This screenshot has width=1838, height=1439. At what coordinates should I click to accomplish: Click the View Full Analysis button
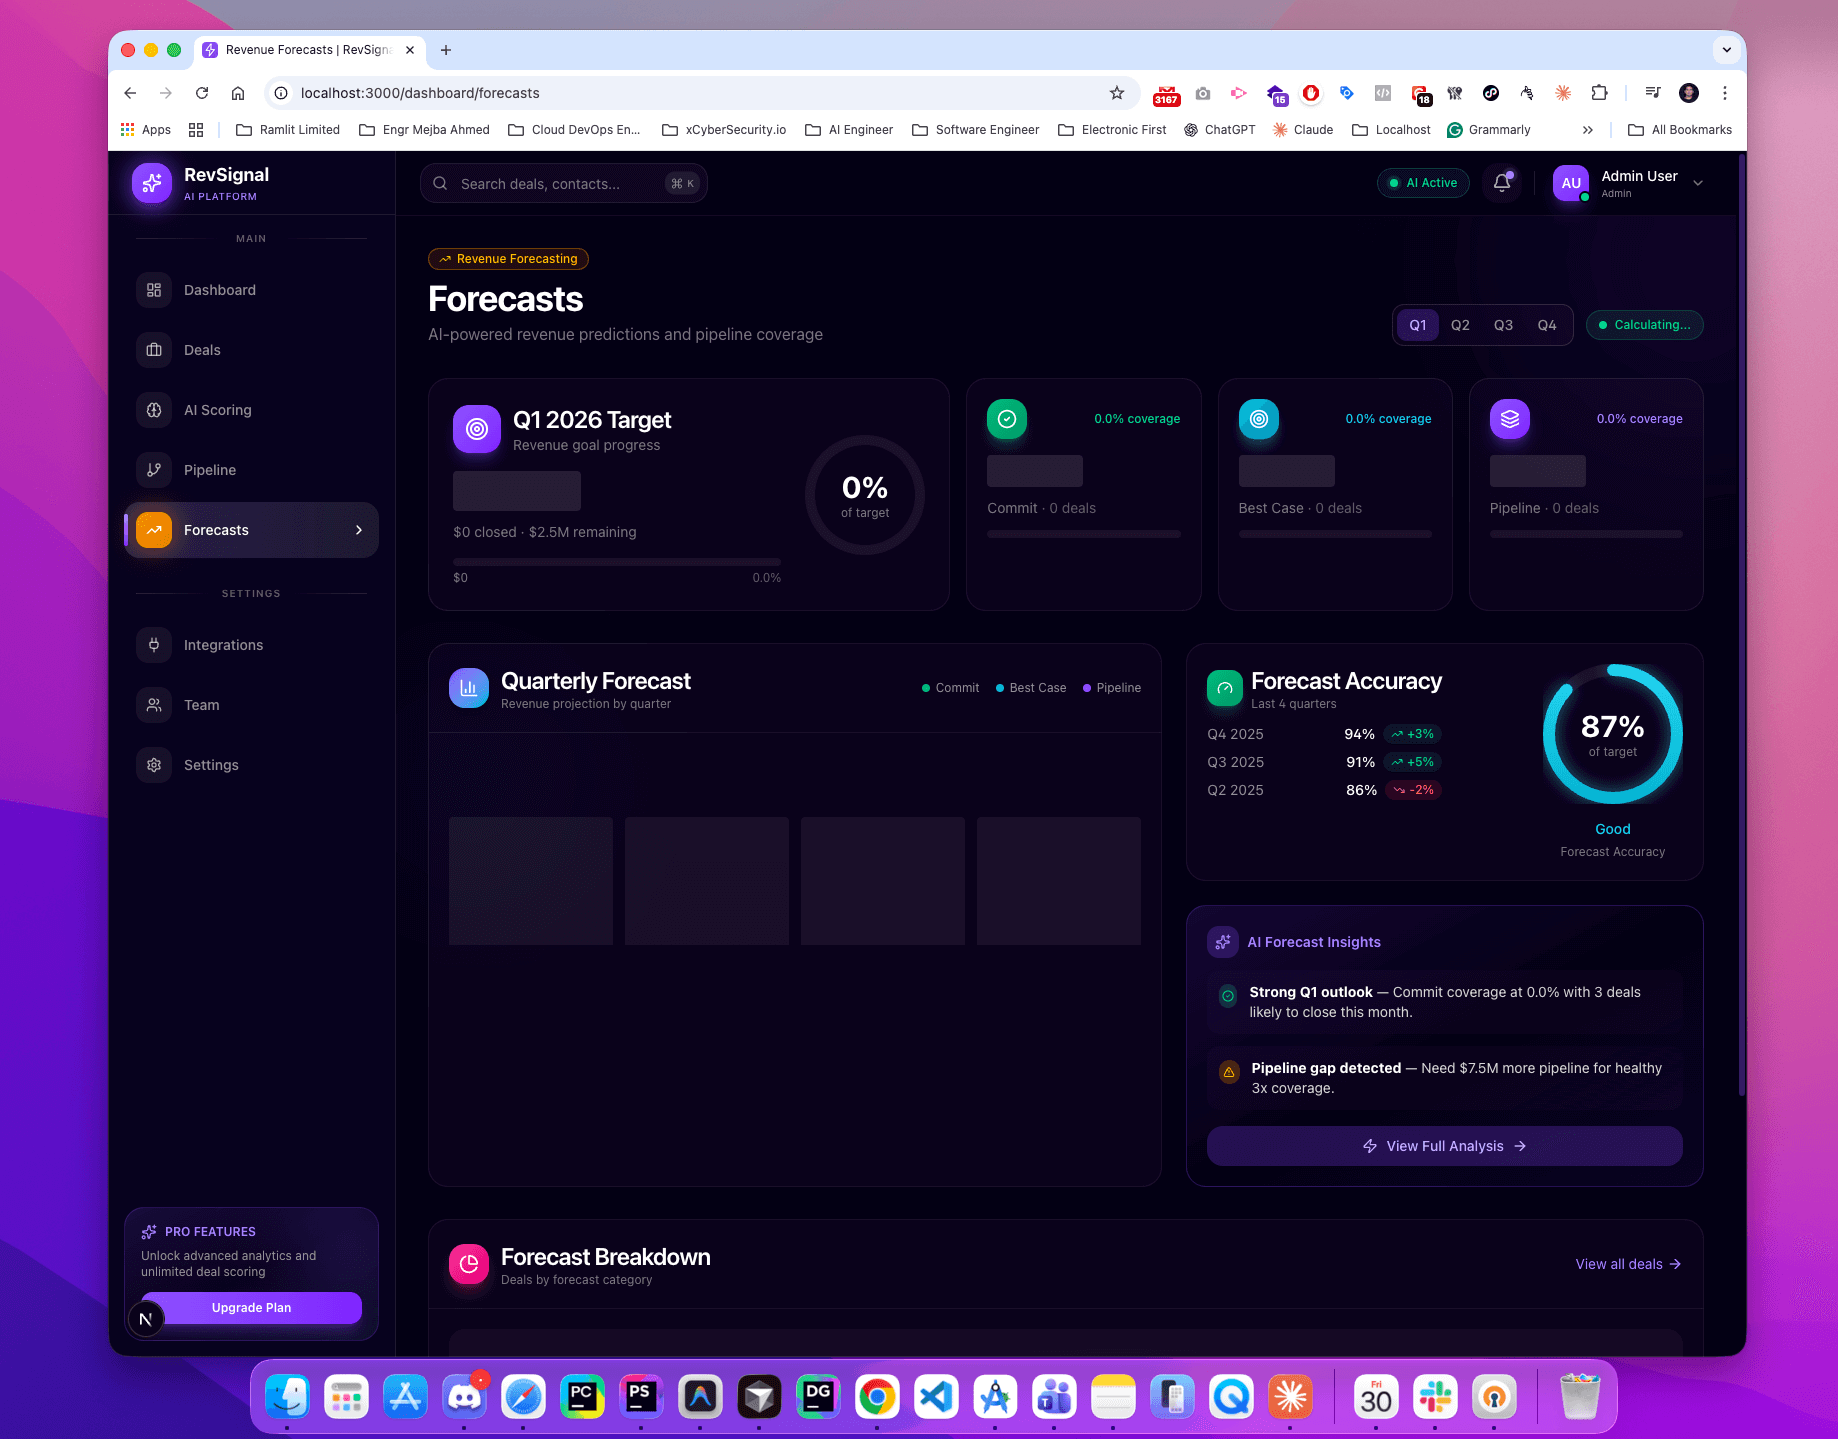point(1444,1145)
